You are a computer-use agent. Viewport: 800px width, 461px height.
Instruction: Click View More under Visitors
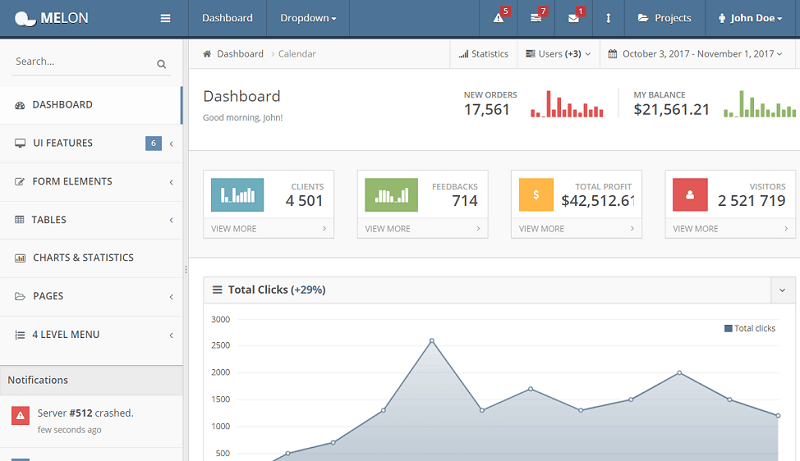pos(730,228)
